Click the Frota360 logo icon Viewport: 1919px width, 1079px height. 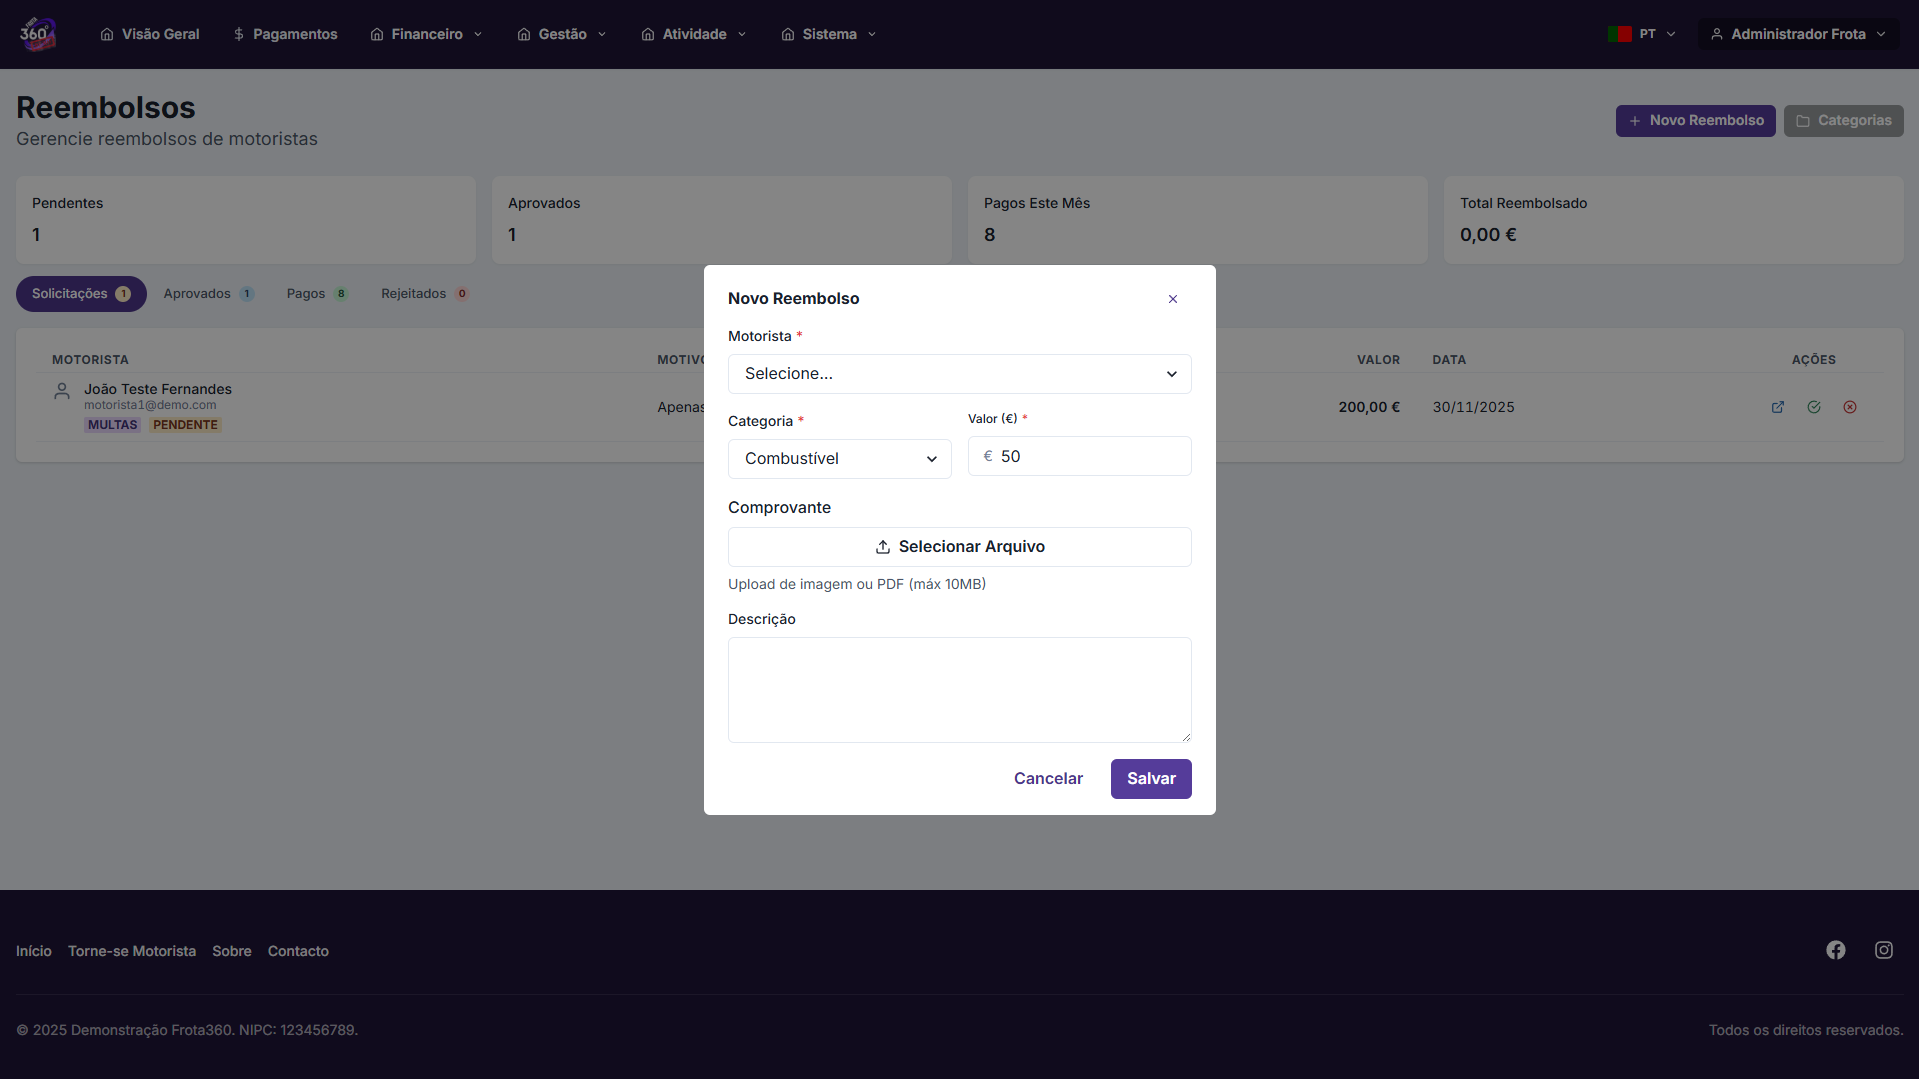click(37, 34)
